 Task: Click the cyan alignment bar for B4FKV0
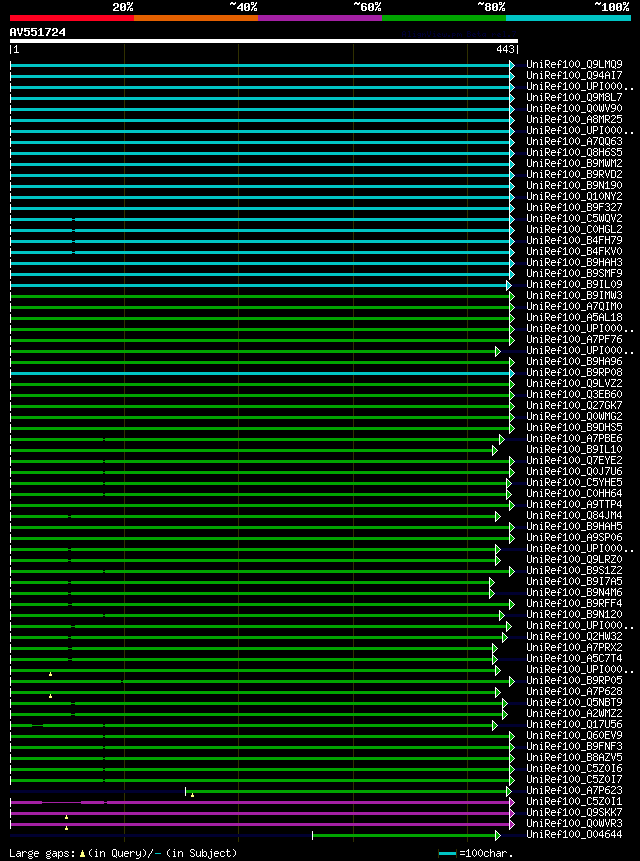click(x=260, y=252)
